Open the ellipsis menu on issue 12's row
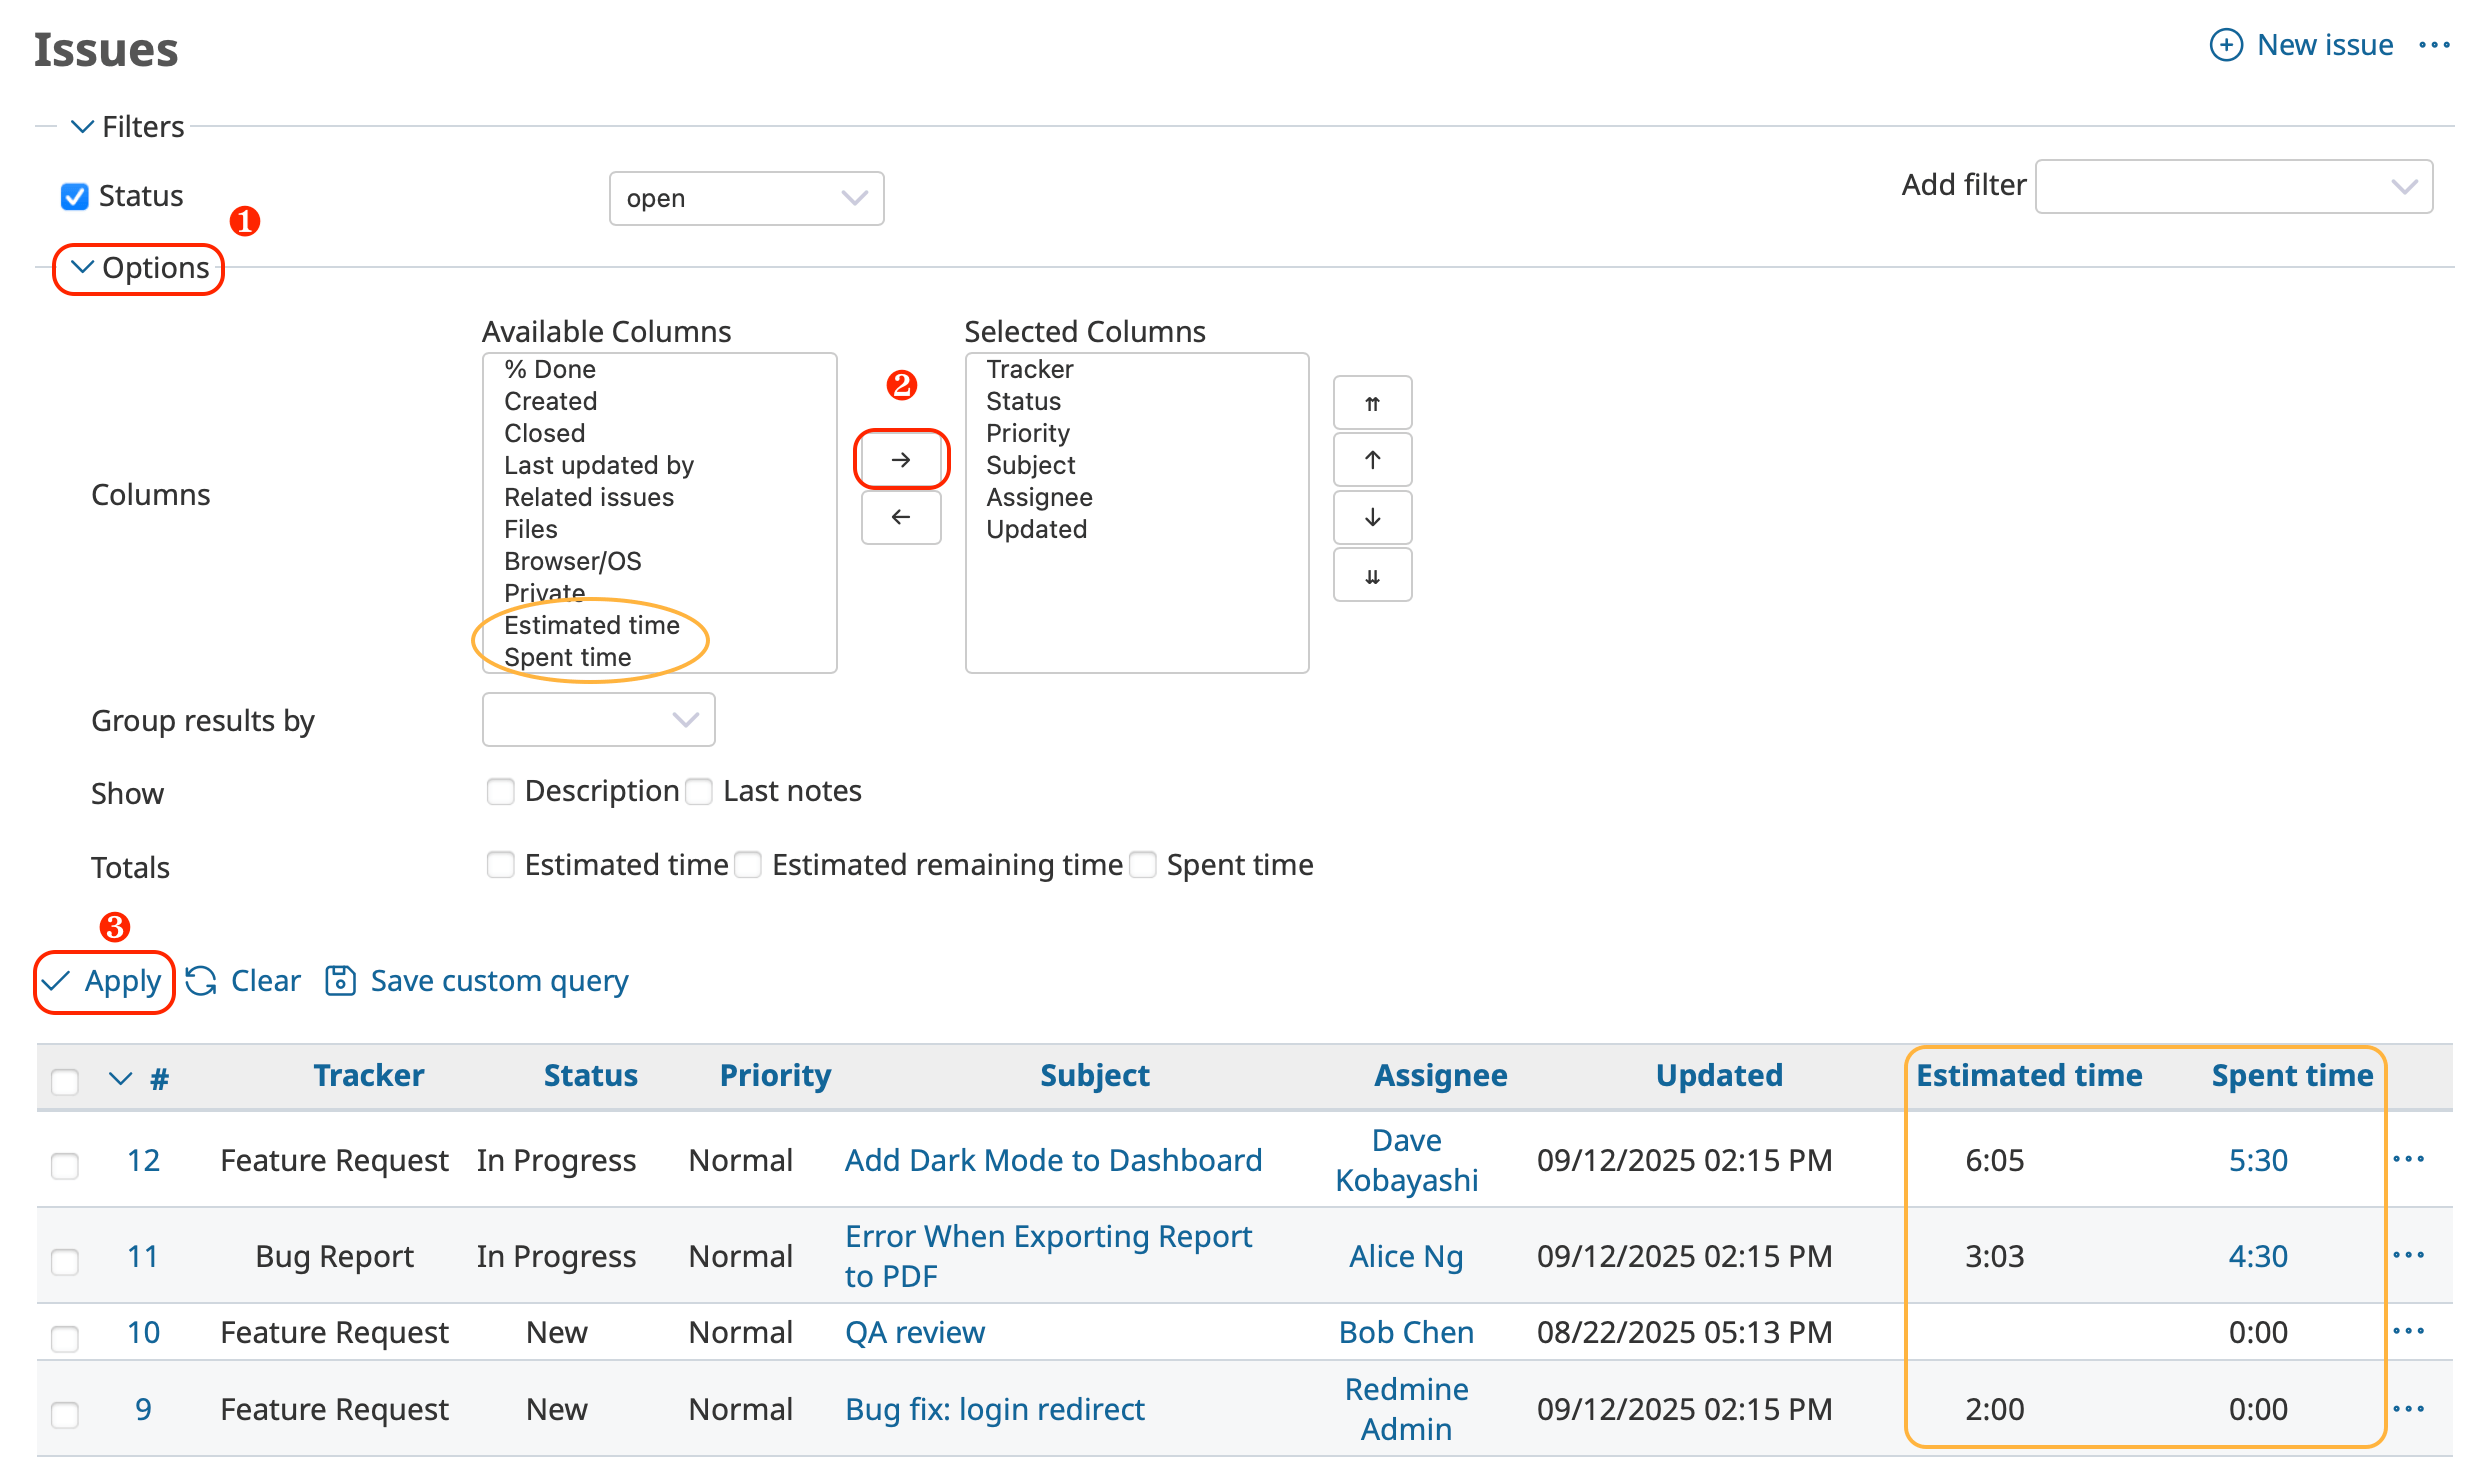Image resolution: width=2492 pixels, height=1460 pixels. pyautogui.click(x=2410, y=1160)
